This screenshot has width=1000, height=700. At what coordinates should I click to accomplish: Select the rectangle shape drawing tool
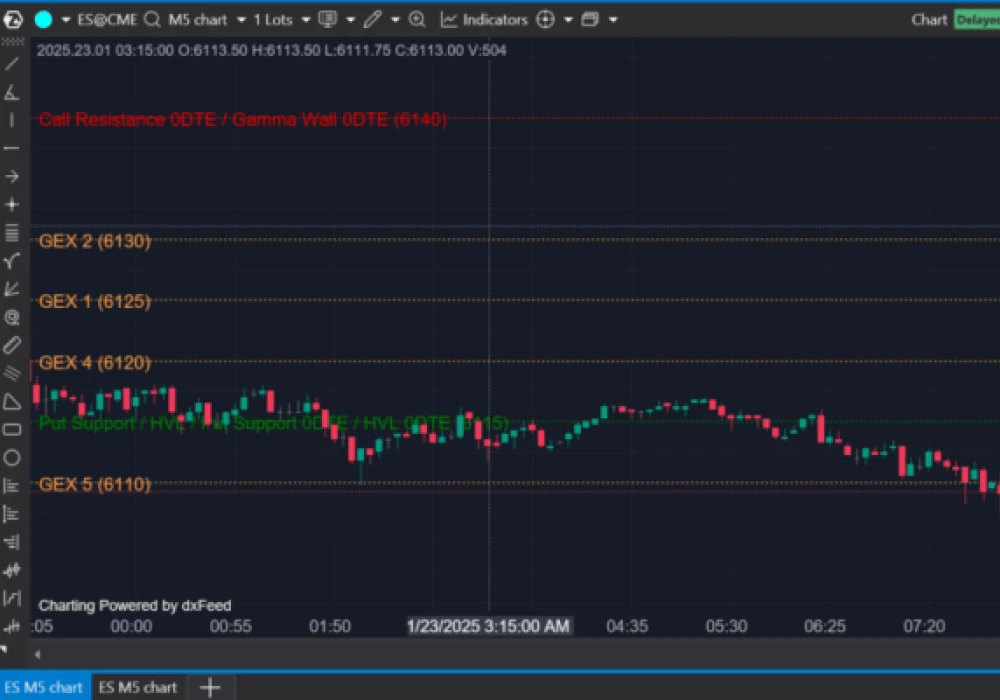[x=11, y=430]
